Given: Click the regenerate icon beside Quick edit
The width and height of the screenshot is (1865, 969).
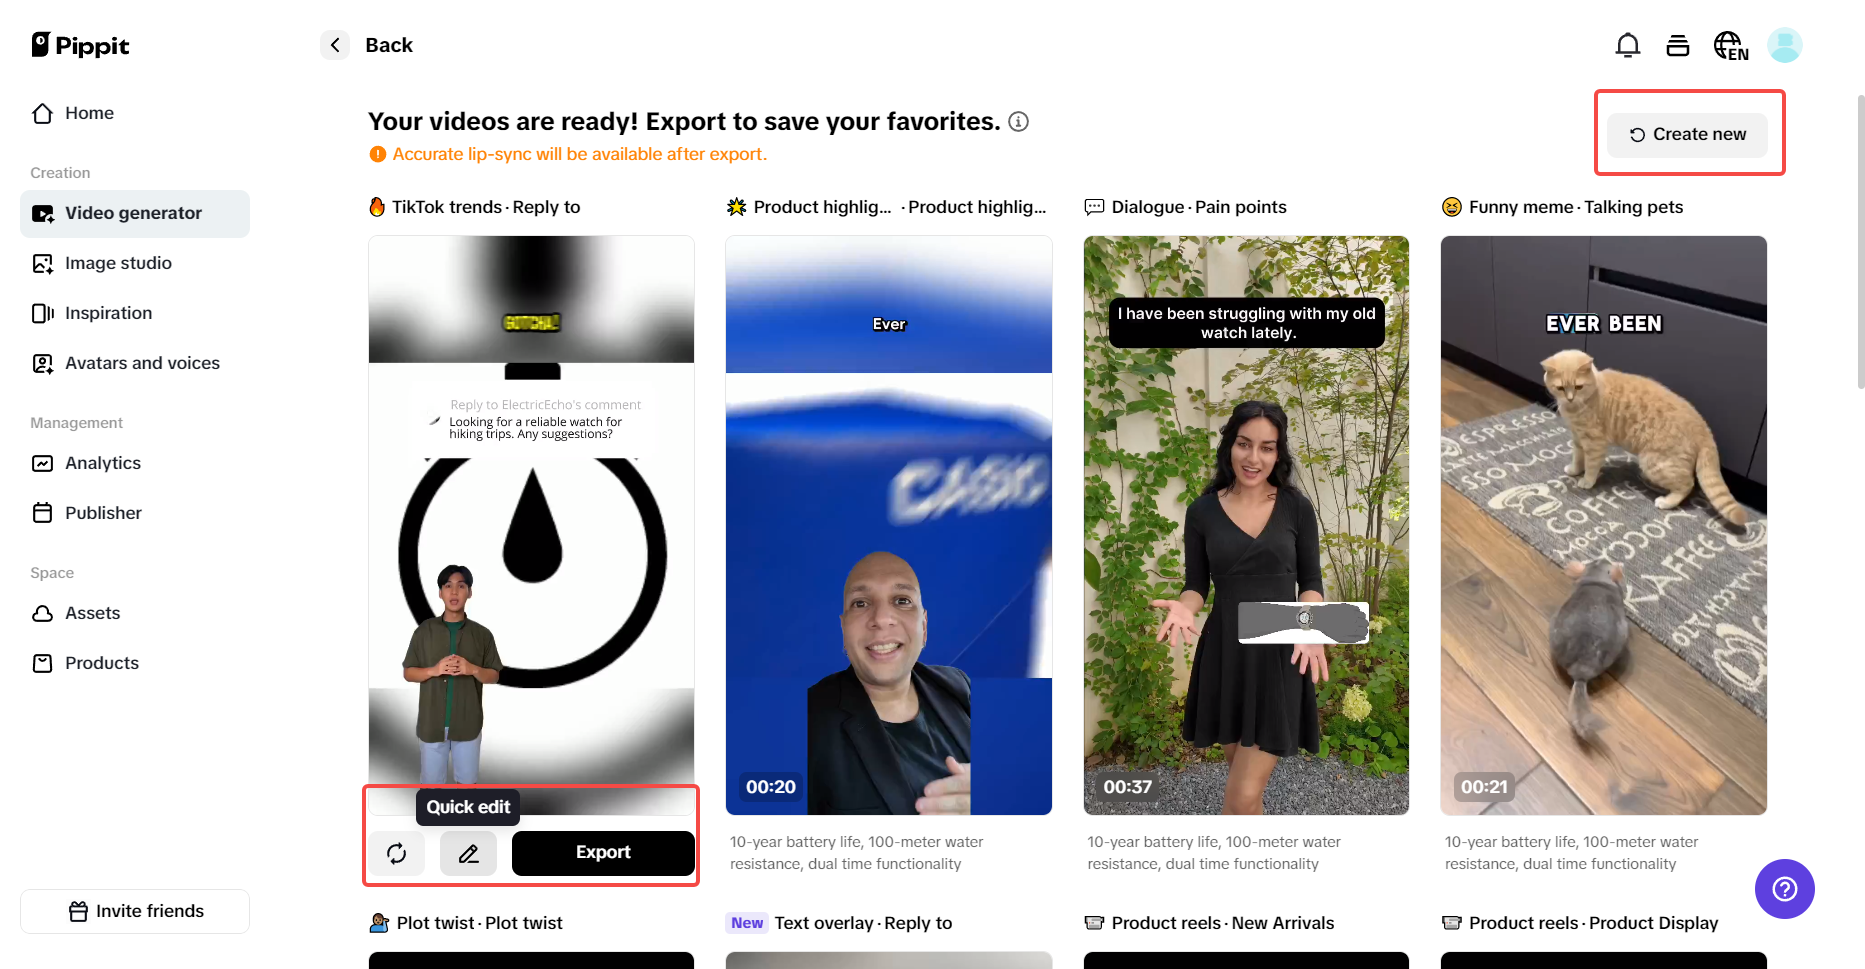Looking at the screenshot, I should coord(397,853).
